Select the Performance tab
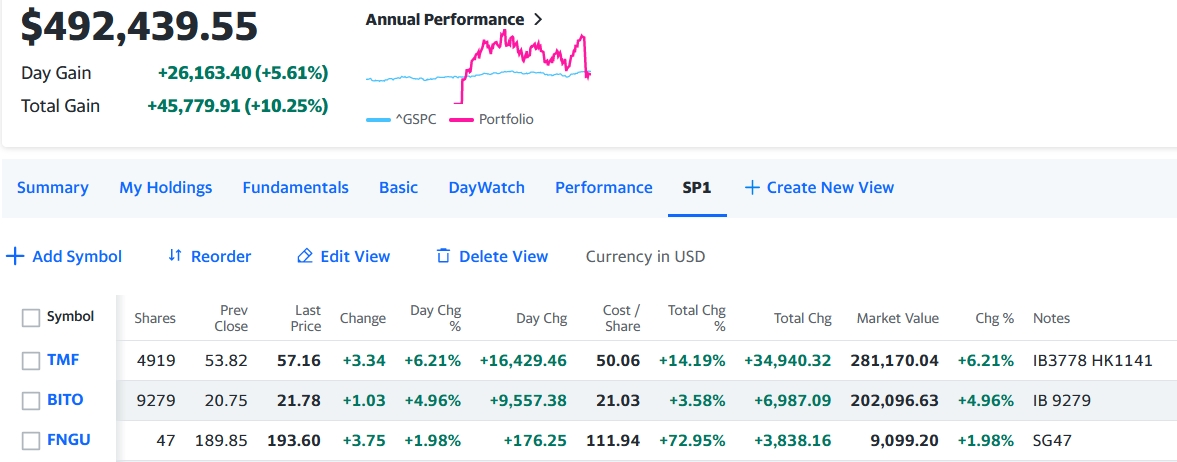Viewport: 1177px width, 462px height. tap(603, 188)
